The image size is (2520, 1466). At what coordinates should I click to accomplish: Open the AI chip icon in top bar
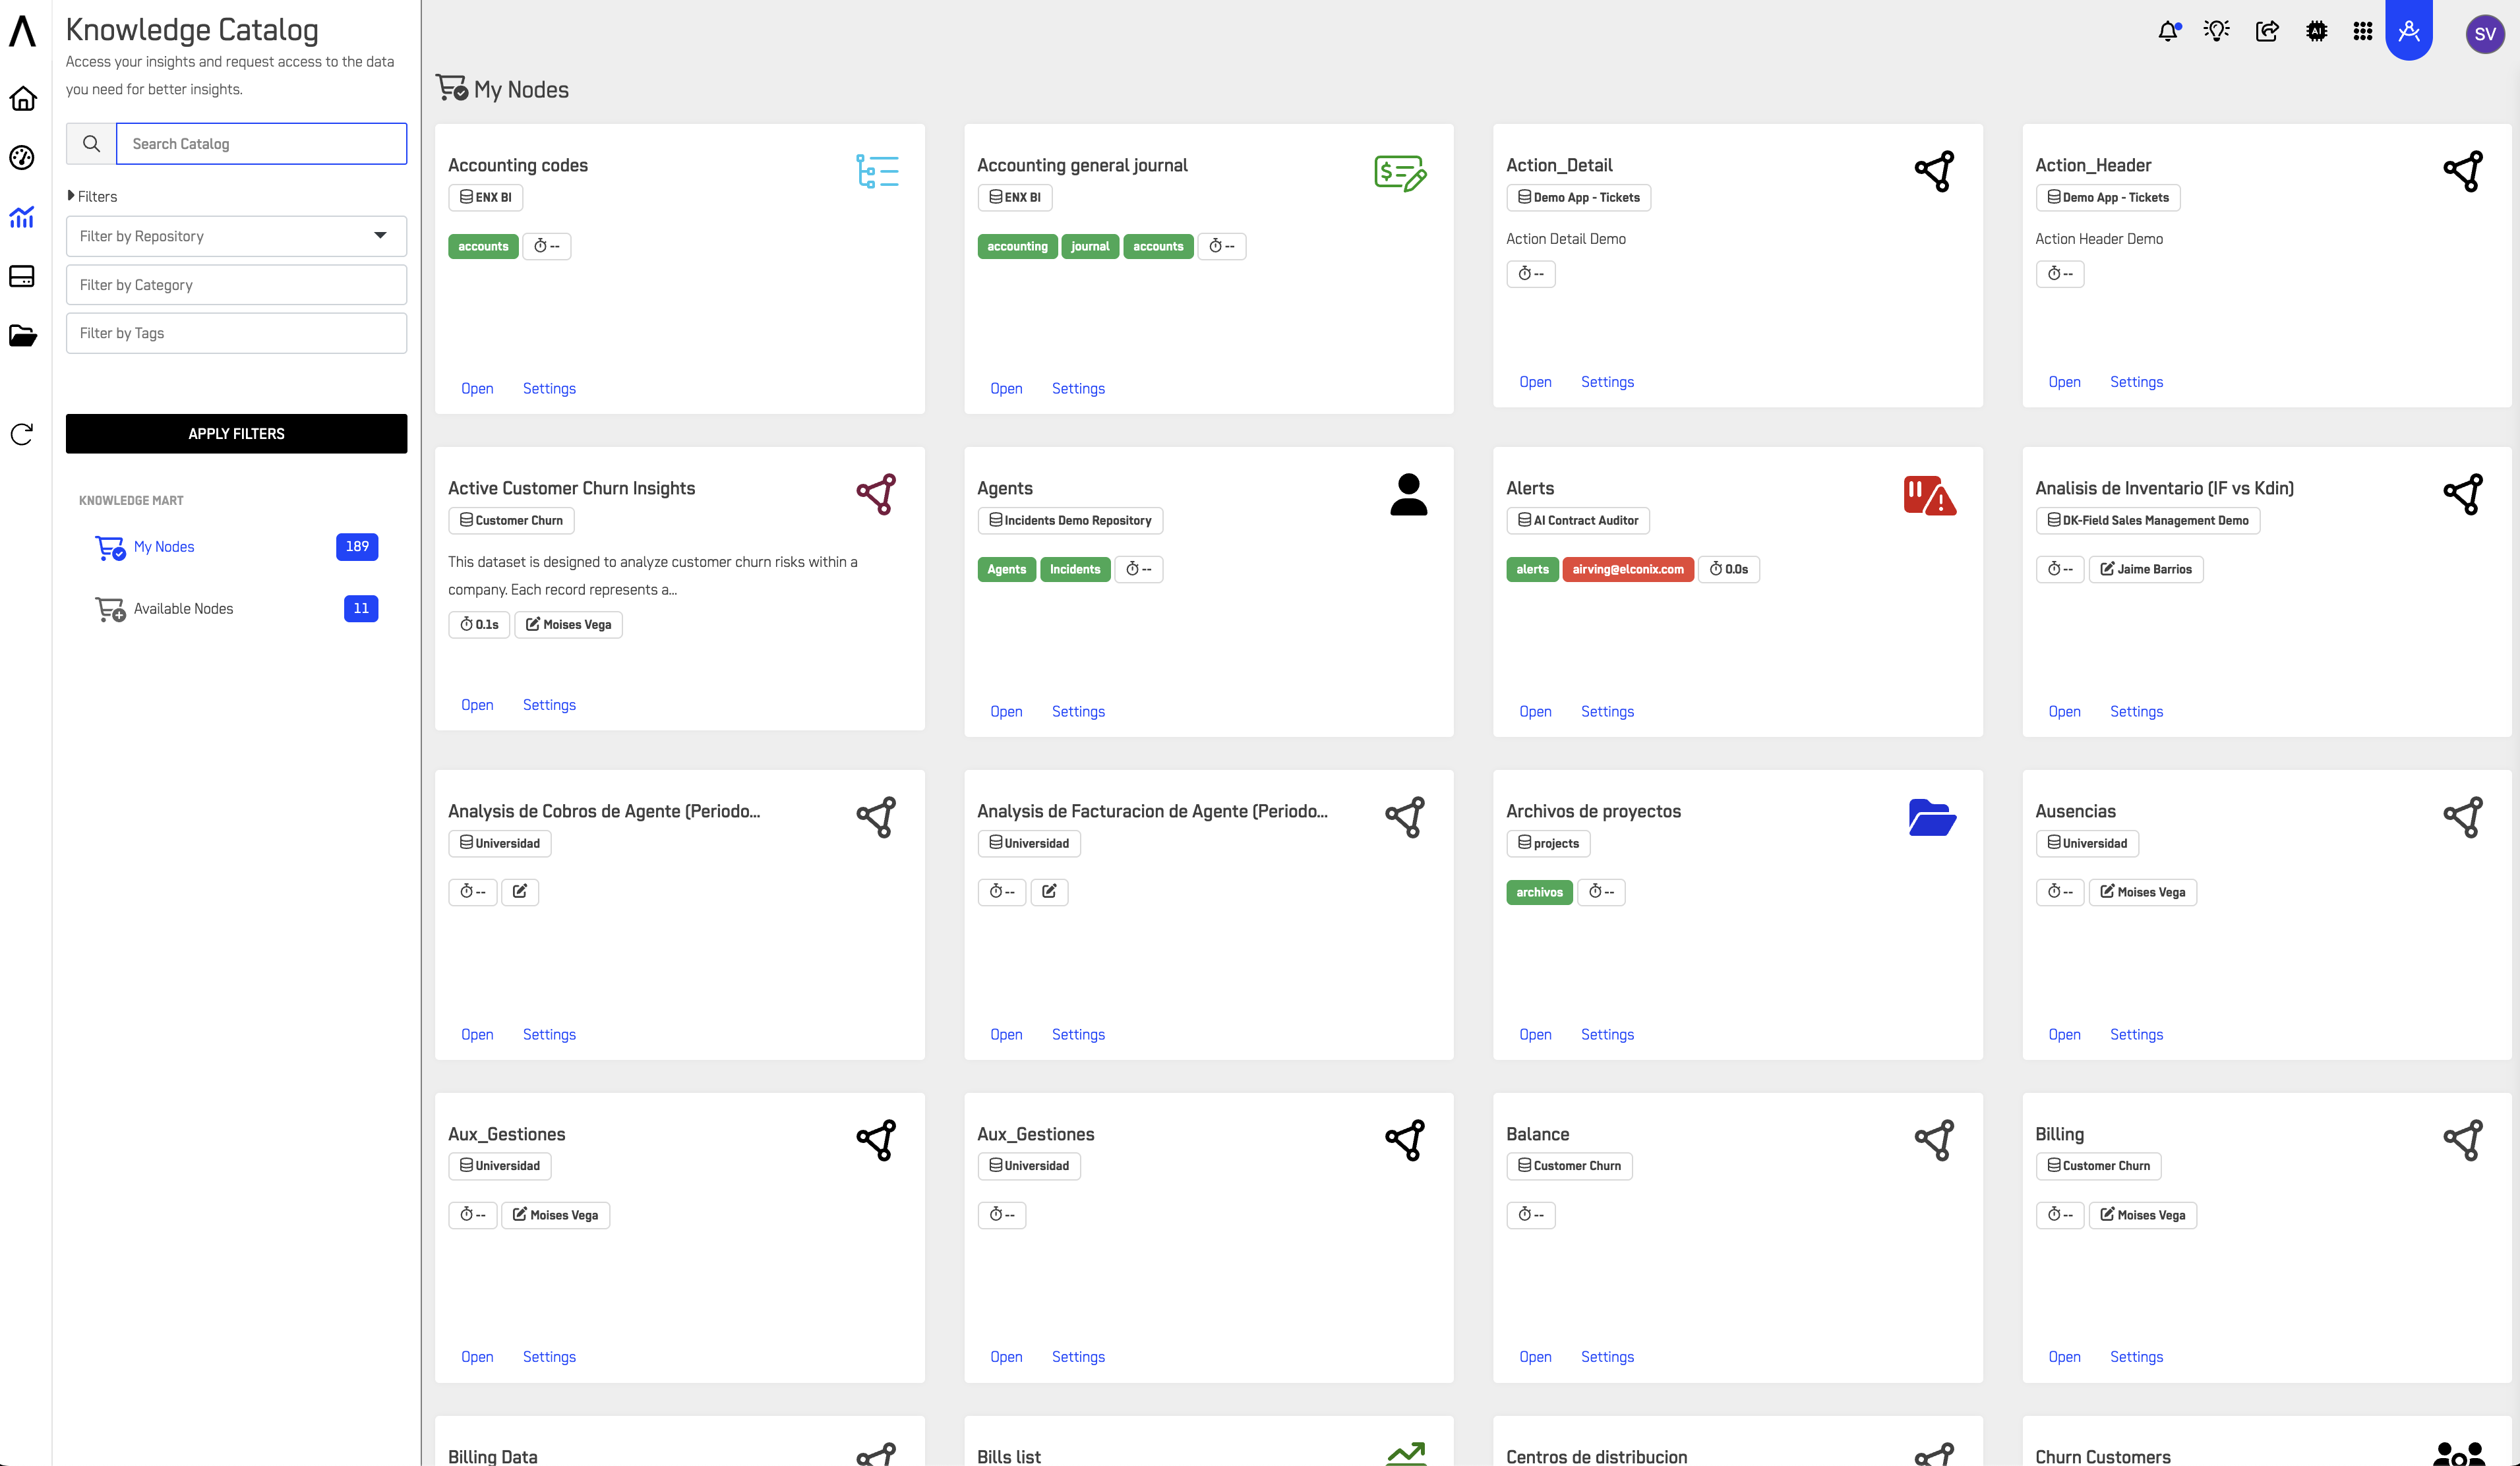pyautogui.click(x=2316, y=31)
